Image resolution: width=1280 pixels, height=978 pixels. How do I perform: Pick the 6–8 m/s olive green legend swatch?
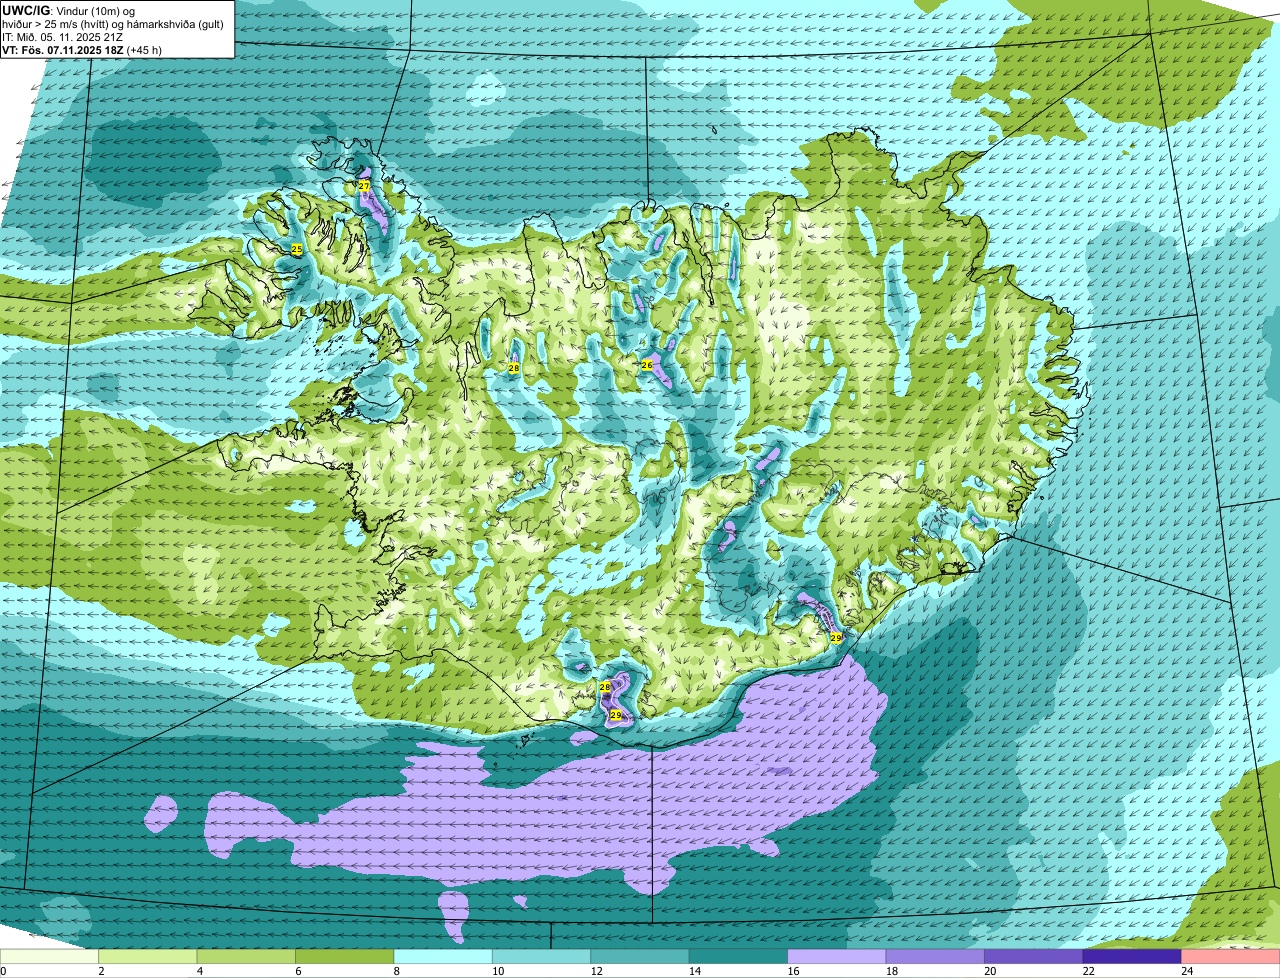[x=345, y=956]
